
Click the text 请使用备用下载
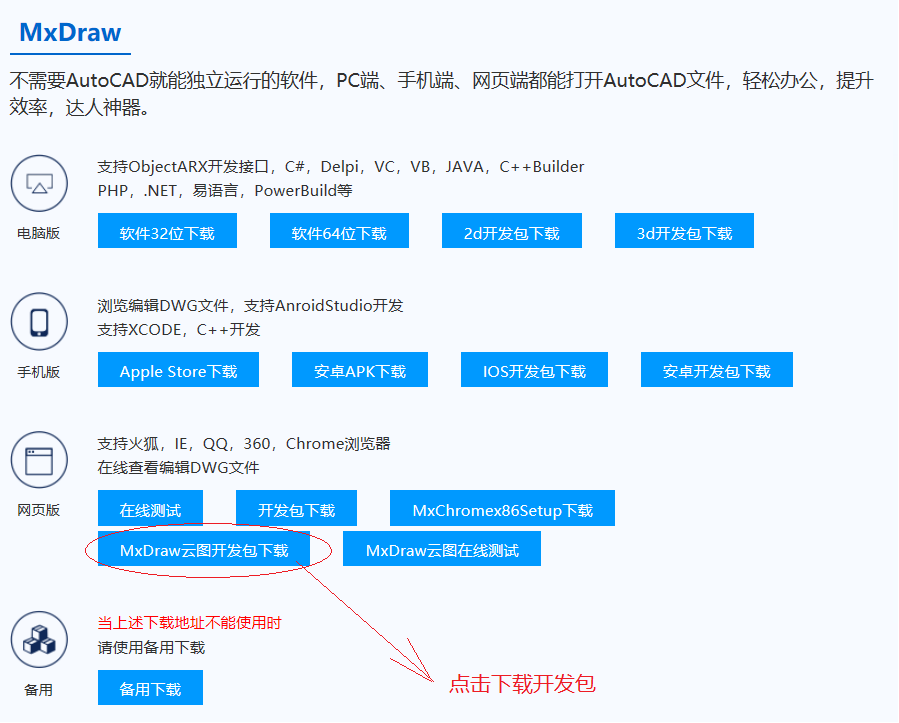coord(151,648)
